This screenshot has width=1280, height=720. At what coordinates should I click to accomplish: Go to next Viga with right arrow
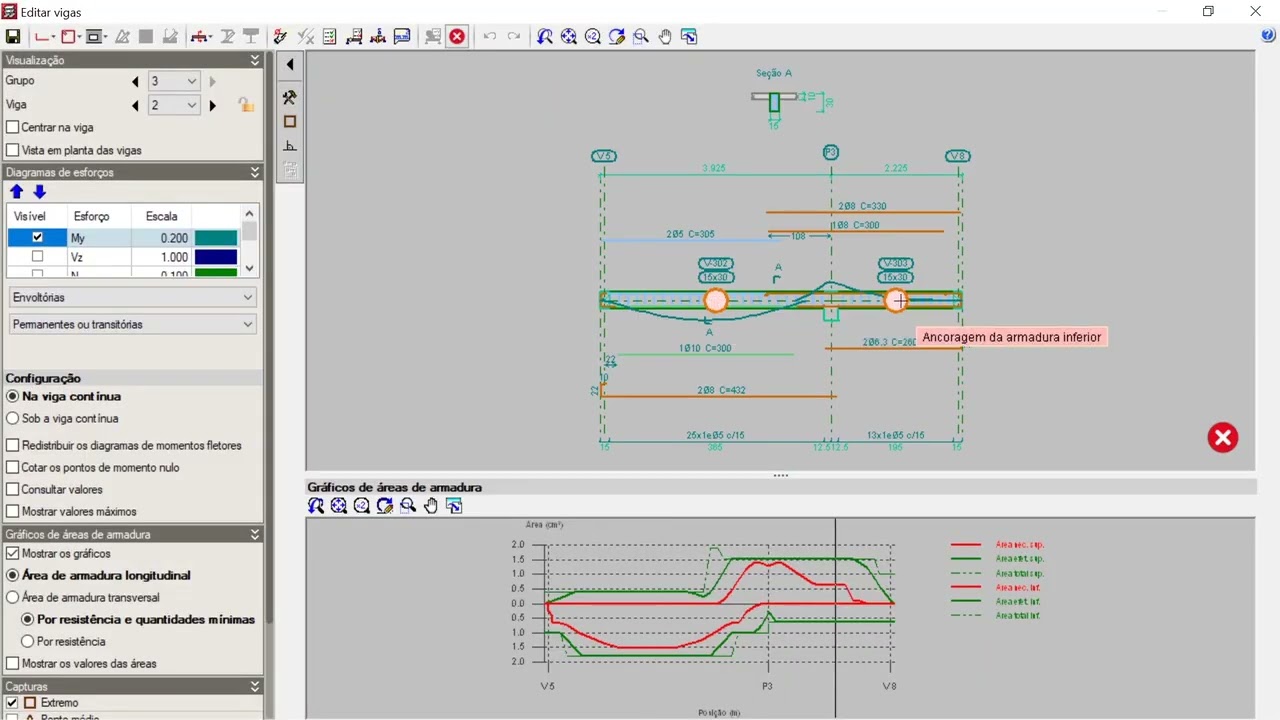coord(213,105)
